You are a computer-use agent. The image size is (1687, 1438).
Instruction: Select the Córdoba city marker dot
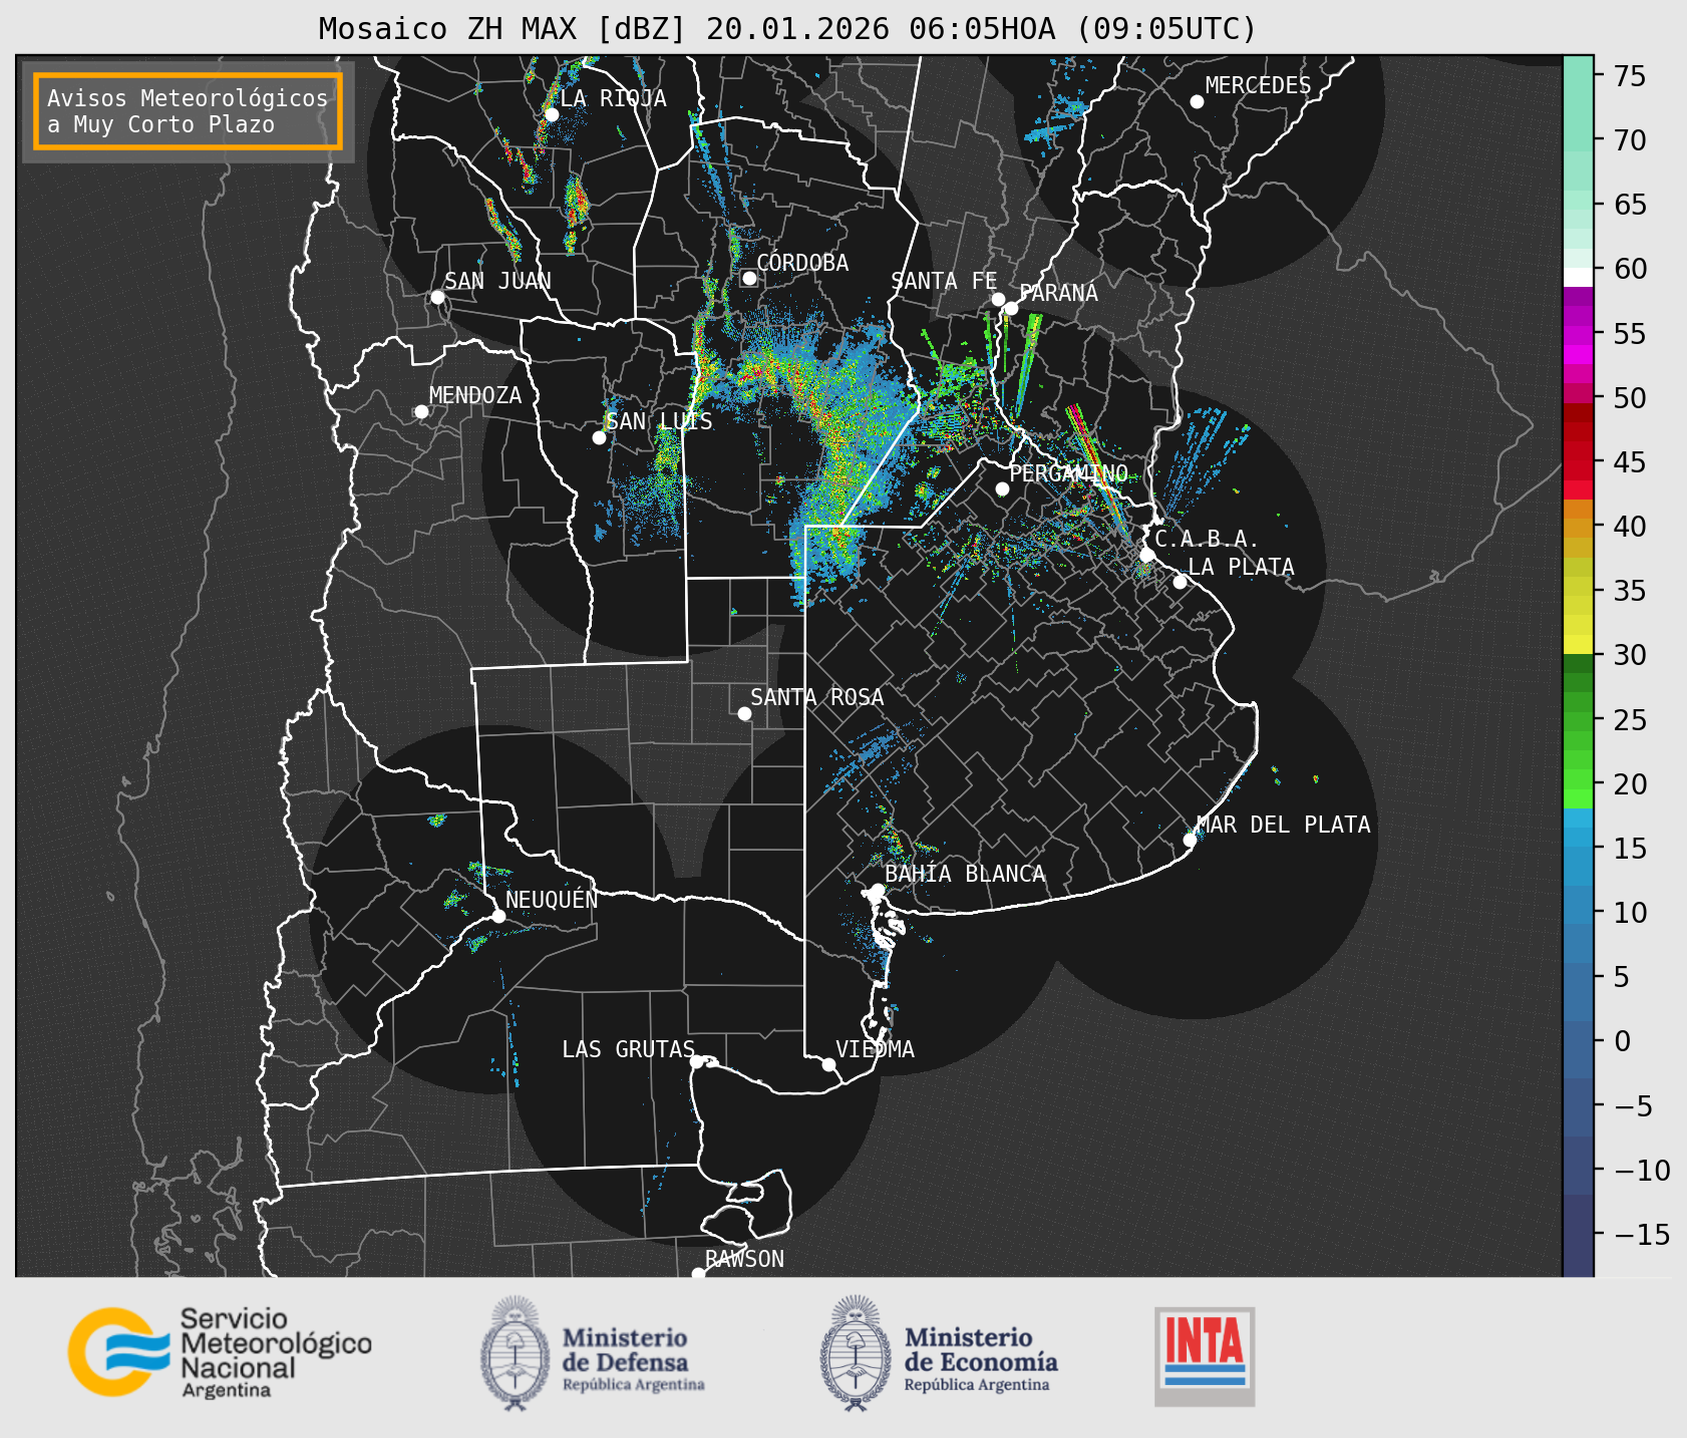[x=749, y=278]
